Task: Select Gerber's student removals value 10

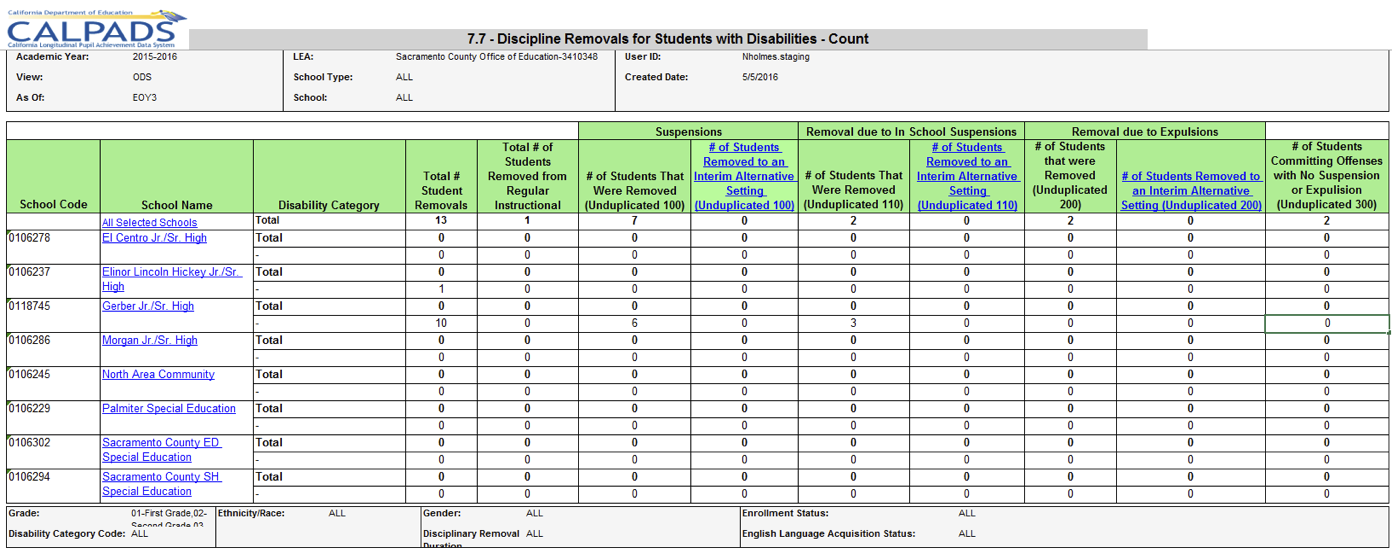Action: coord(441,323)
